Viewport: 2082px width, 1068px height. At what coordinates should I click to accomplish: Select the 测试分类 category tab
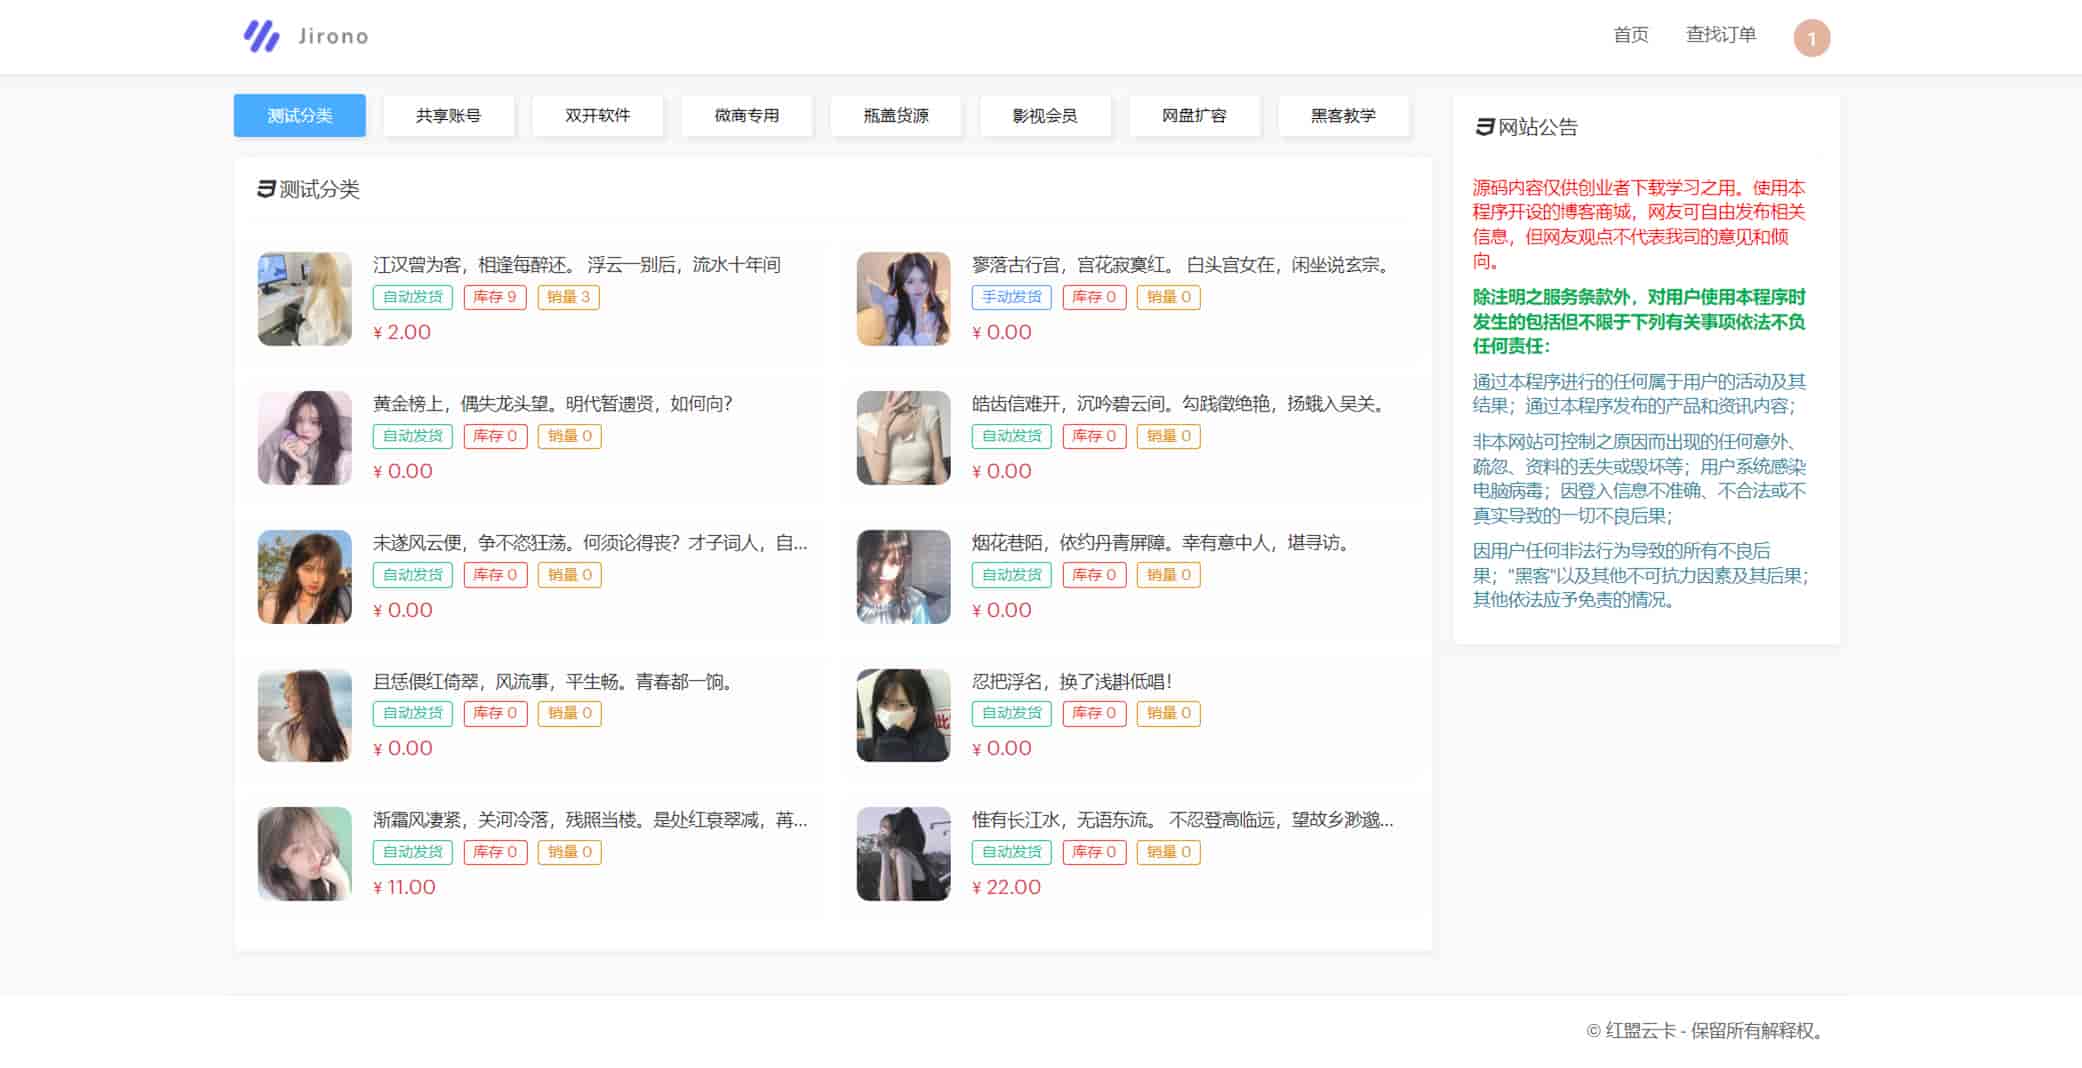(x=300, y=116)
